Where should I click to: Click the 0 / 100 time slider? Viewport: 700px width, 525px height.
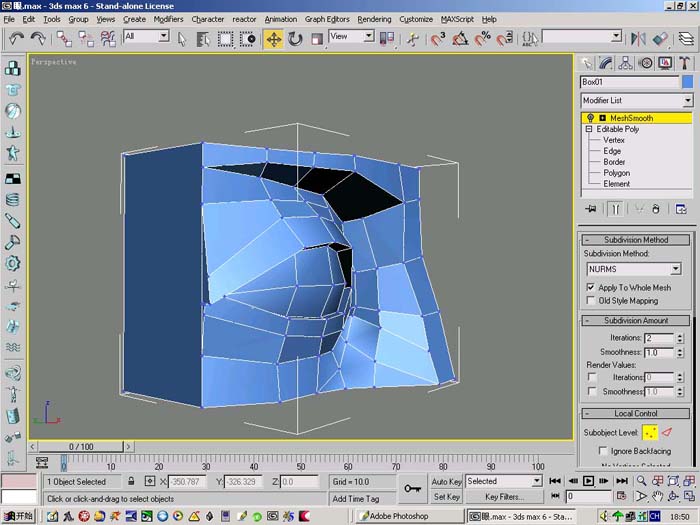tap(81, 446)
